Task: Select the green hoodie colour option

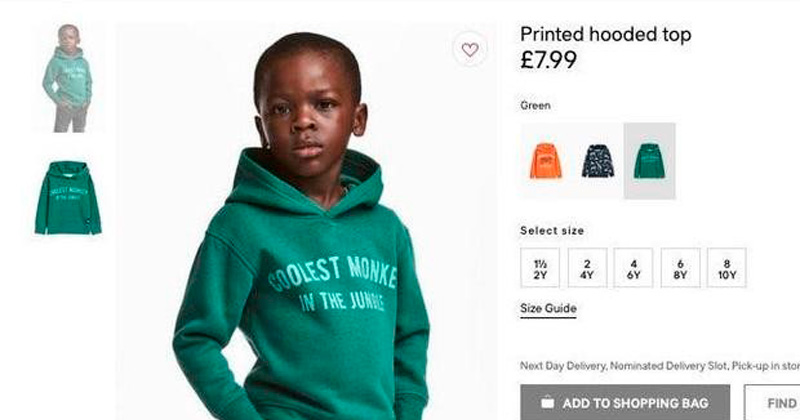Action: point(649,160)
